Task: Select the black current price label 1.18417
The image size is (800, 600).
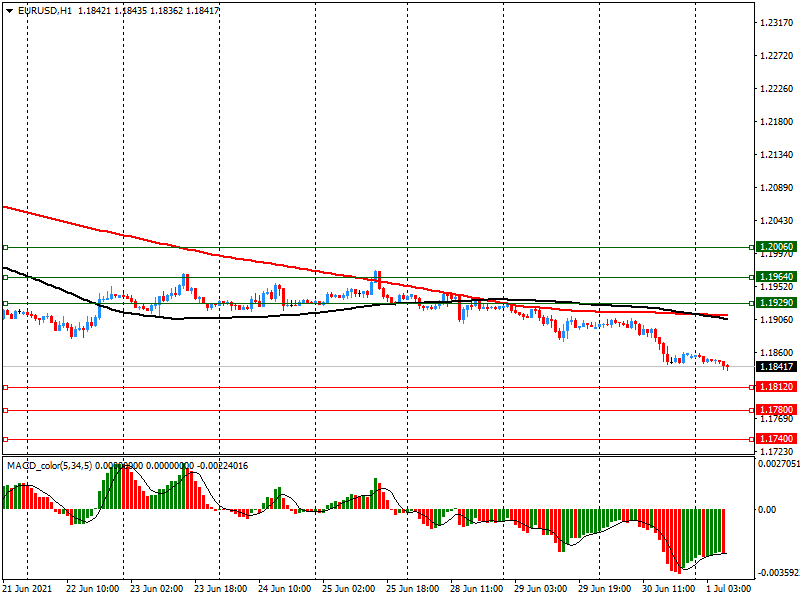Action: pos(776,367)
